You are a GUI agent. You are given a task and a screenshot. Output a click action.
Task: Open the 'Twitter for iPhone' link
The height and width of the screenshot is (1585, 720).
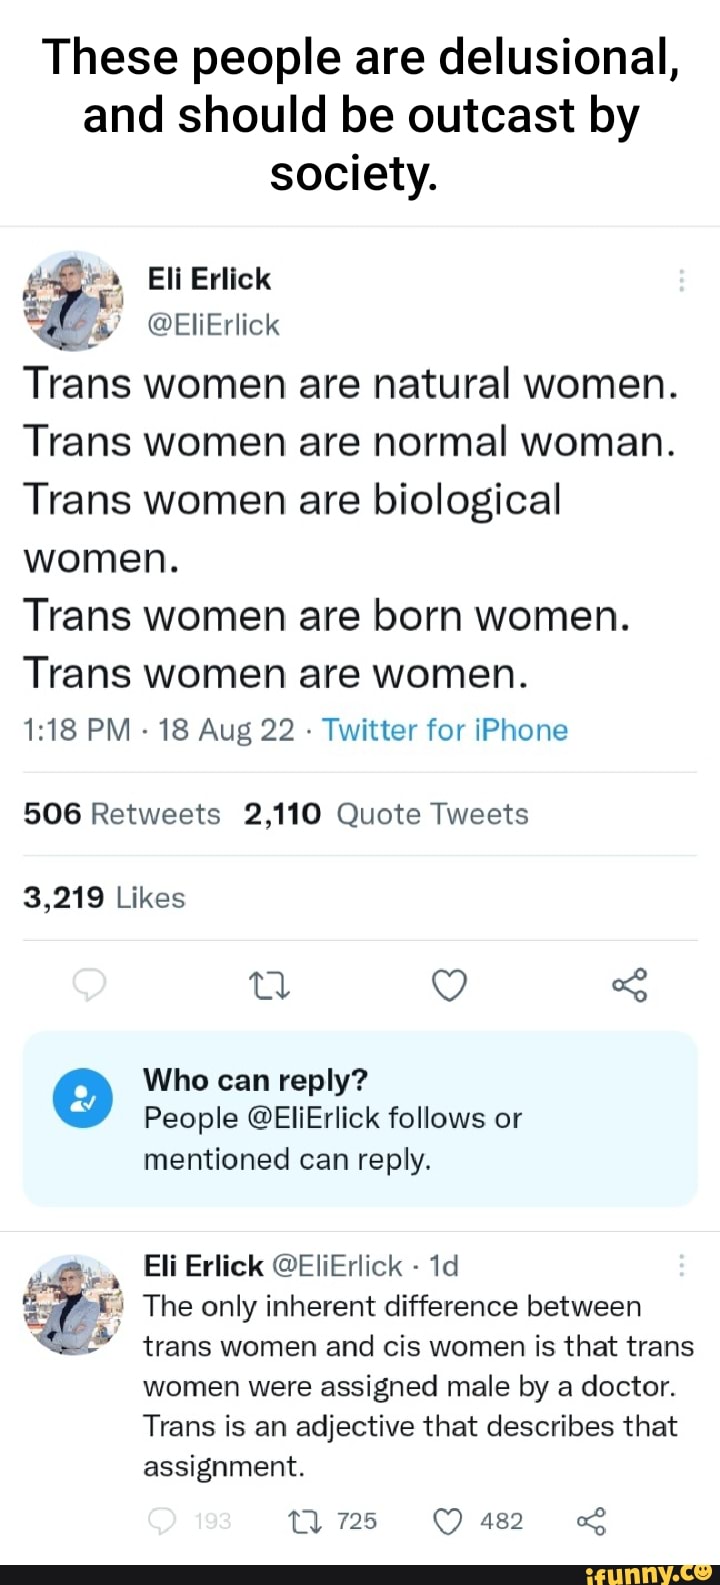445,730
